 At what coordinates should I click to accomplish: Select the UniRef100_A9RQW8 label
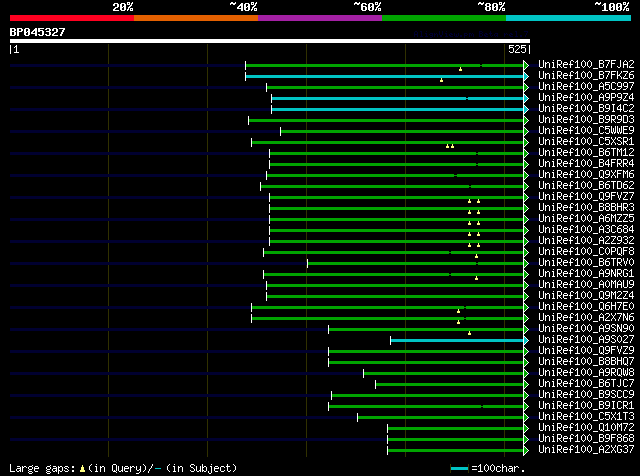click(x=586, y=373)
